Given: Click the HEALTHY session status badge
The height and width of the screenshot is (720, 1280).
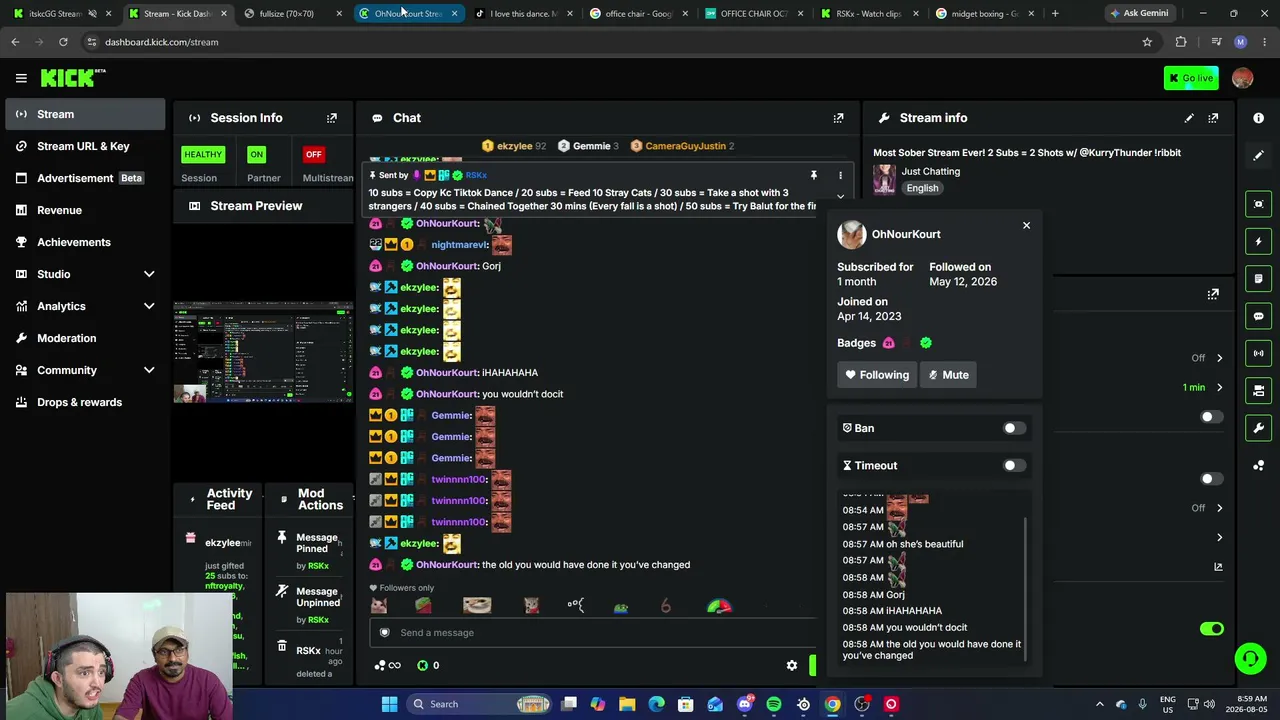Looking at the screenshot, I should point(203,154).
